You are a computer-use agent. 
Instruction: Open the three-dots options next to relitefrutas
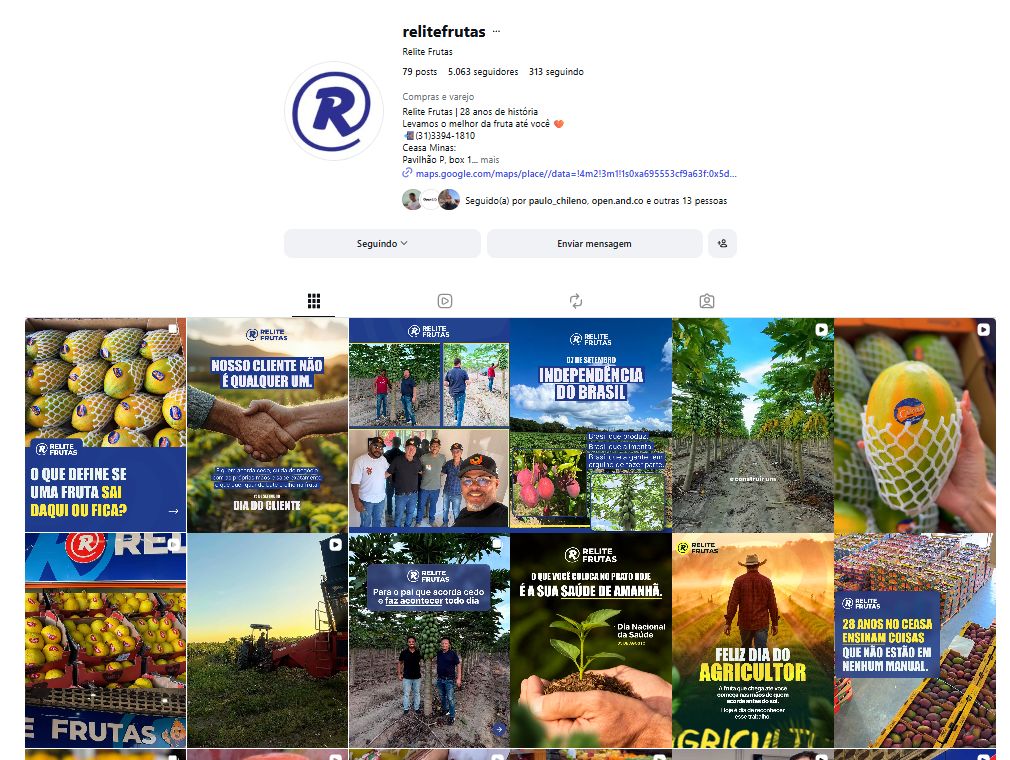tap(496, 32)
